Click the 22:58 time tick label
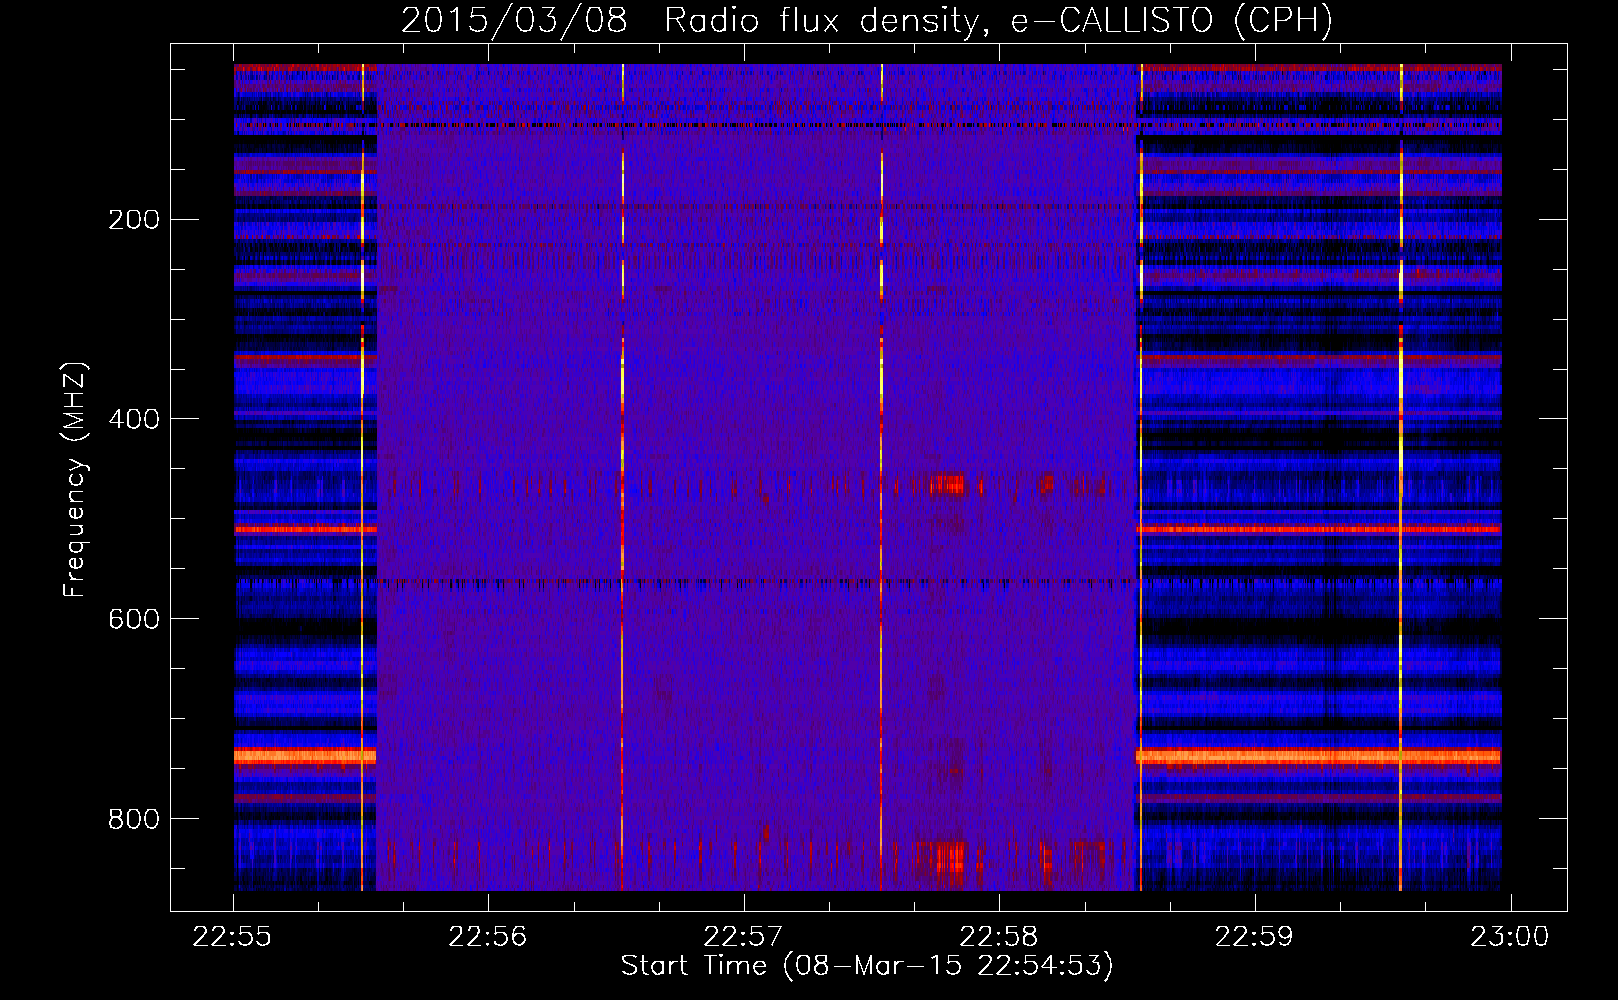 (999, 936)
